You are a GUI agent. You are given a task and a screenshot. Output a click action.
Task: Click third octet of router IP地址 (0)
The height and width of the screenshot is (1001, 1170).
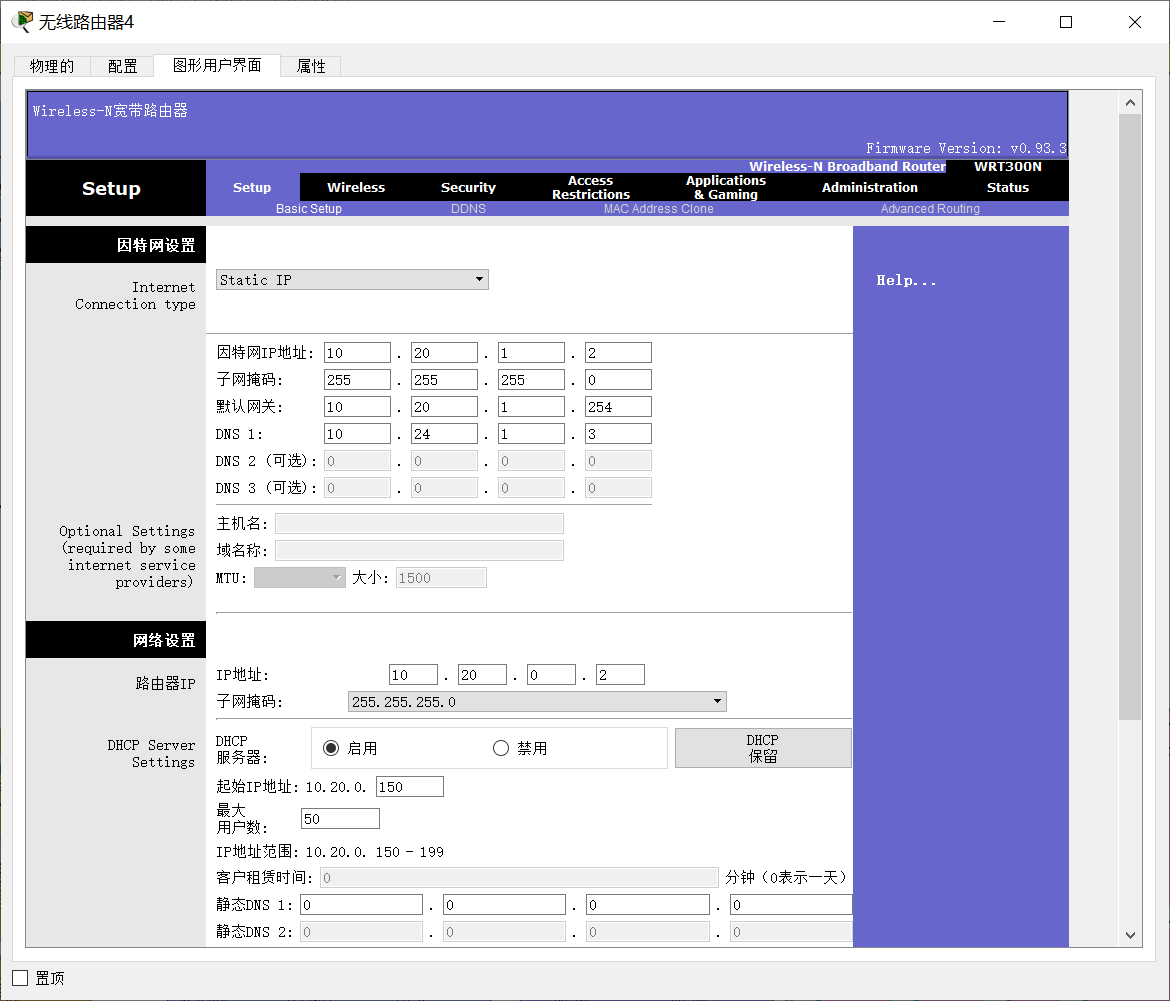(x=551, y=674)
